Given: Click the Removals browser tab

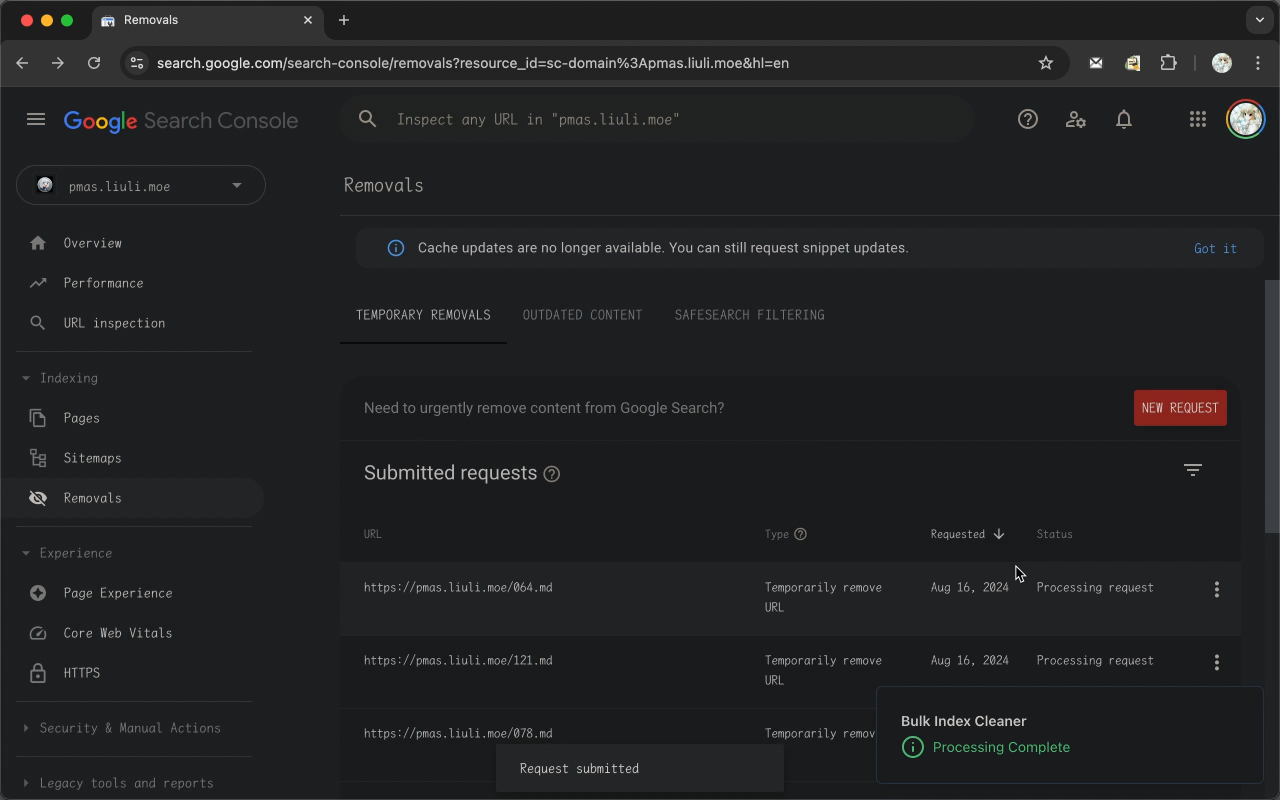Looking at the screenshot, I should coord(207,20).
